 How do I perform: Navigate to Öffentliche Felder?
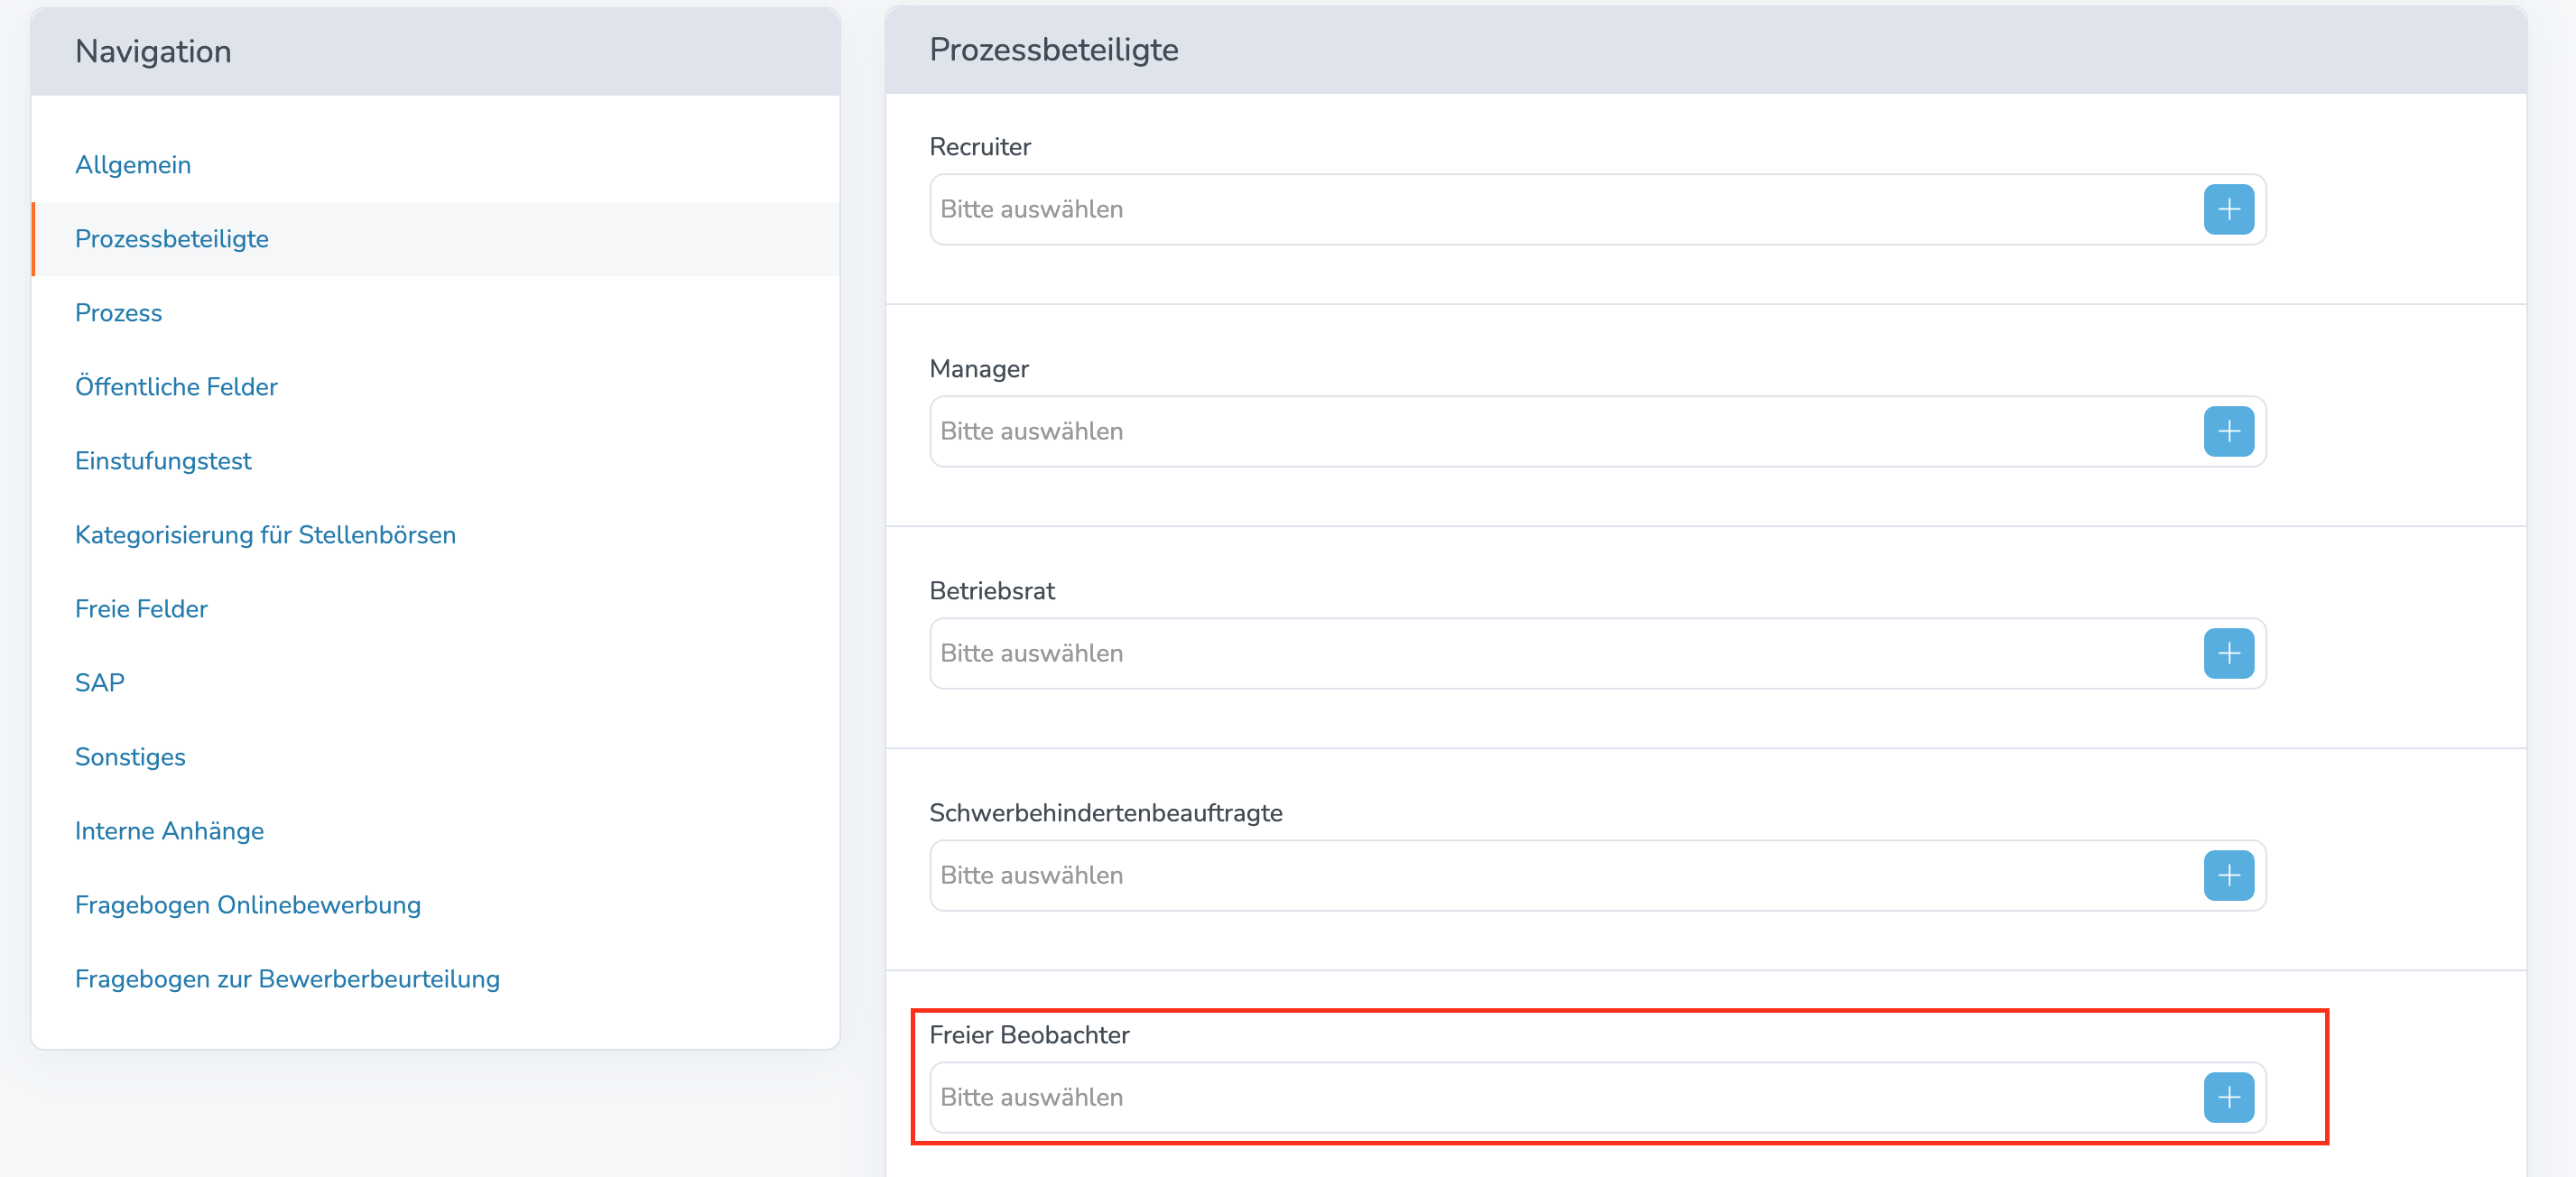pyautogui.click(x=176, y=387)
